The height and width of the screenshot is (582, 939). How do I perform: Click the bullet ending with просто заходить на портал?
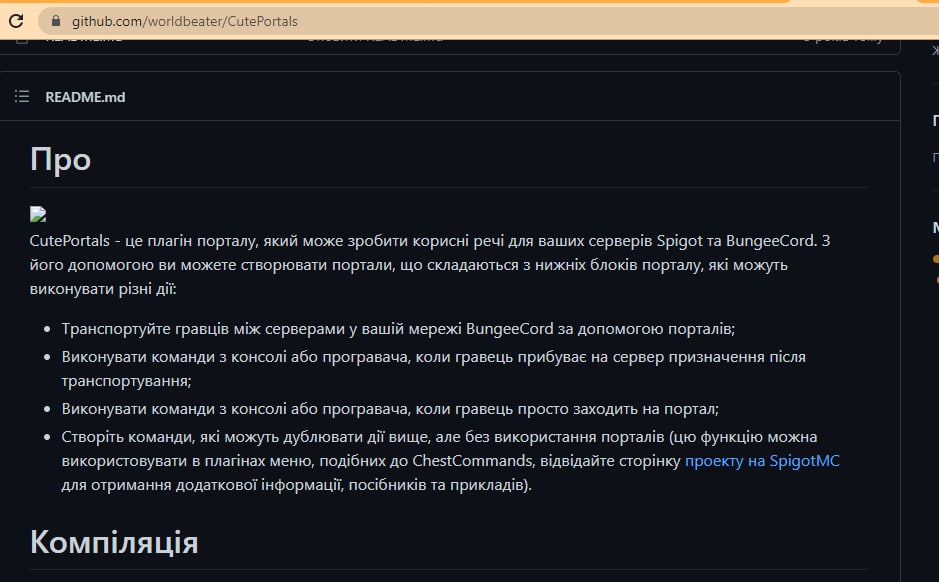390,409
